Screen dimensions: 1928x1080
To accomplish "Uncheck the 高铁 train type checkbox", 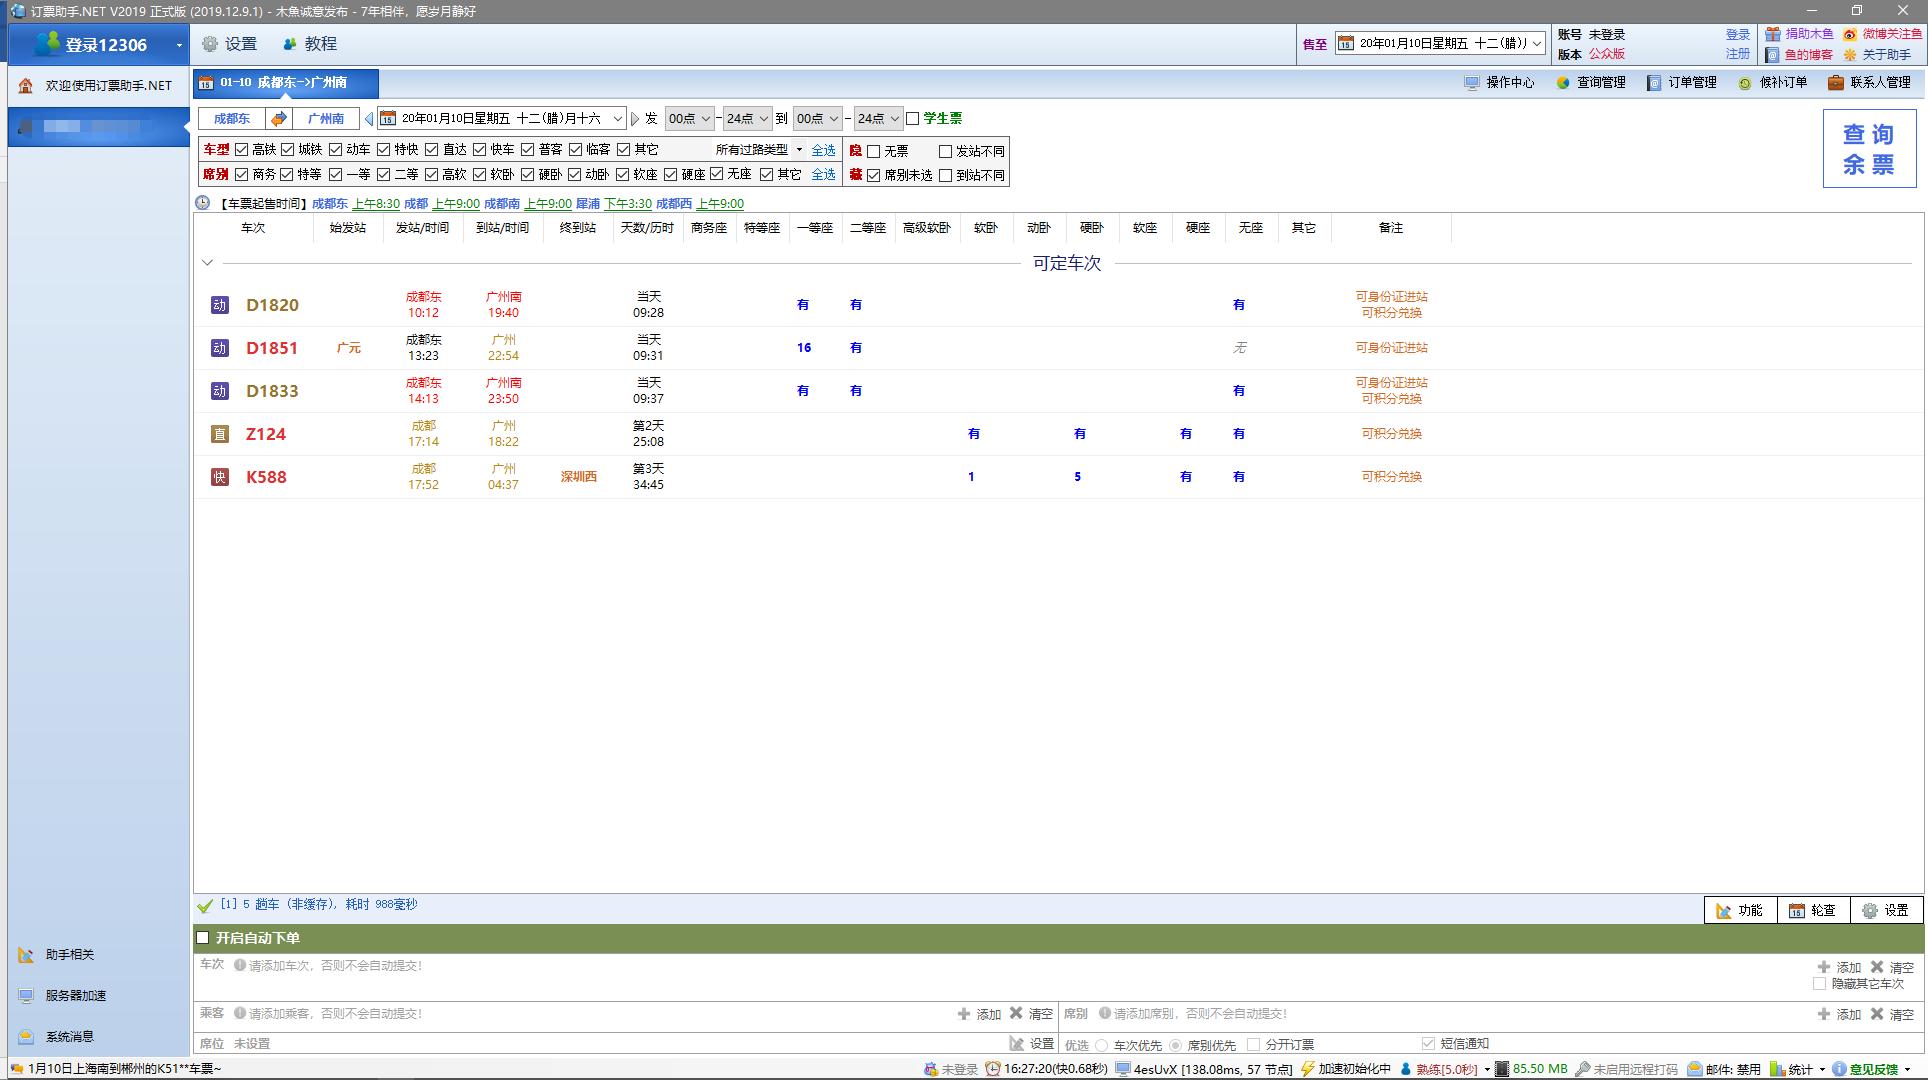I will (241, 150).
